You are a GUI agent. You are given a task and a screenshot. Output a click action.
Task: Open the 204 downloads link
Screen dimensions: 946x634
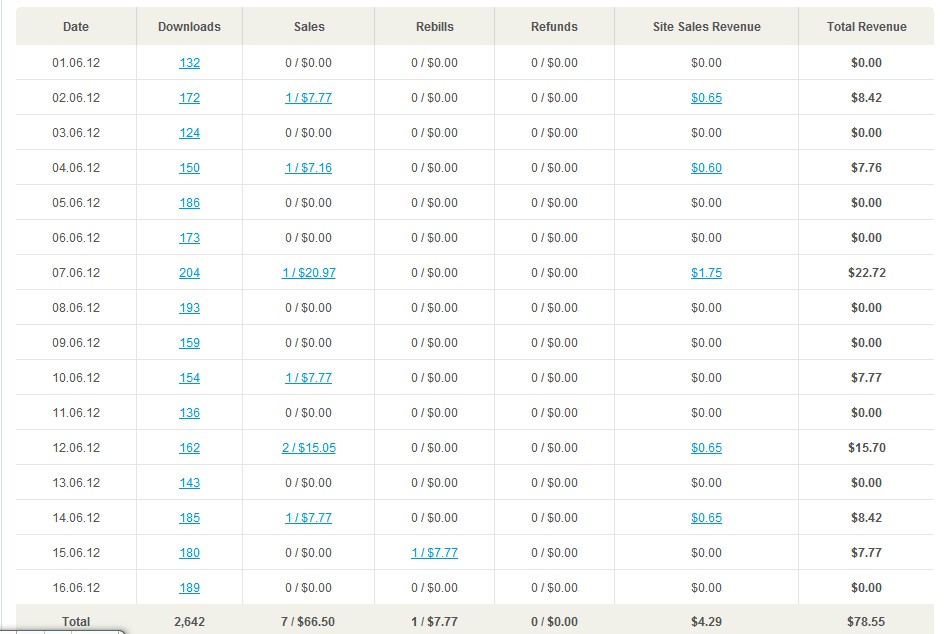189,273
